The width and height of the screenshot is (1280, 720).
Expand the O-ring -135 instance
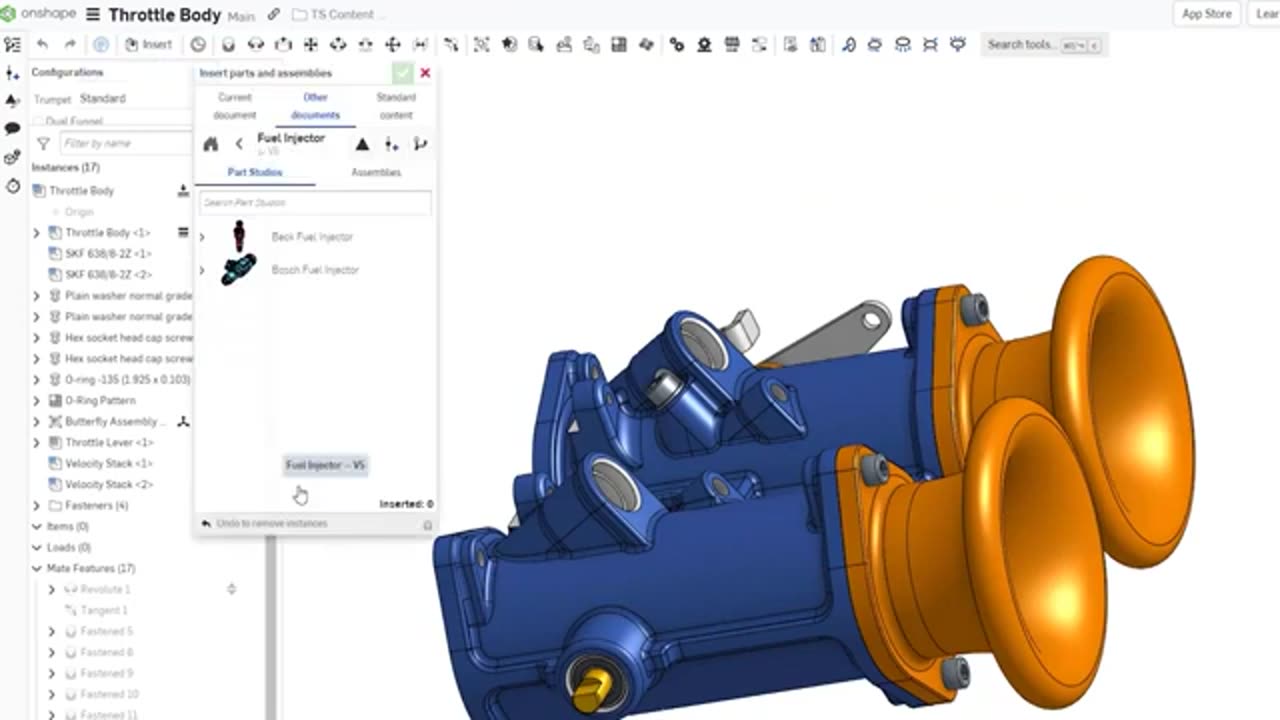[37, 380]
